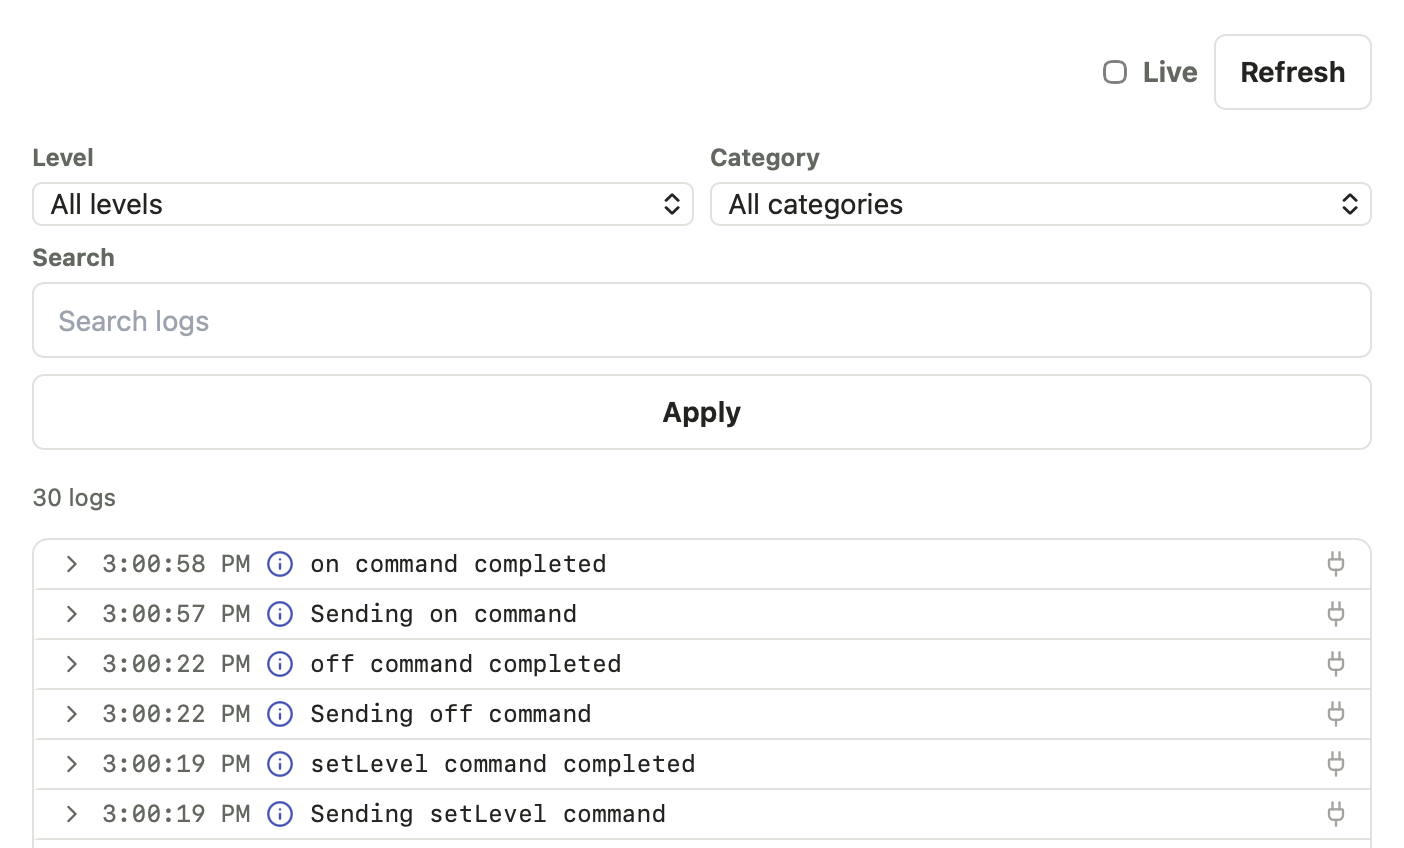The image size is (1404, 848).
Task: Click the Search field label
Action: click(73, 257)
